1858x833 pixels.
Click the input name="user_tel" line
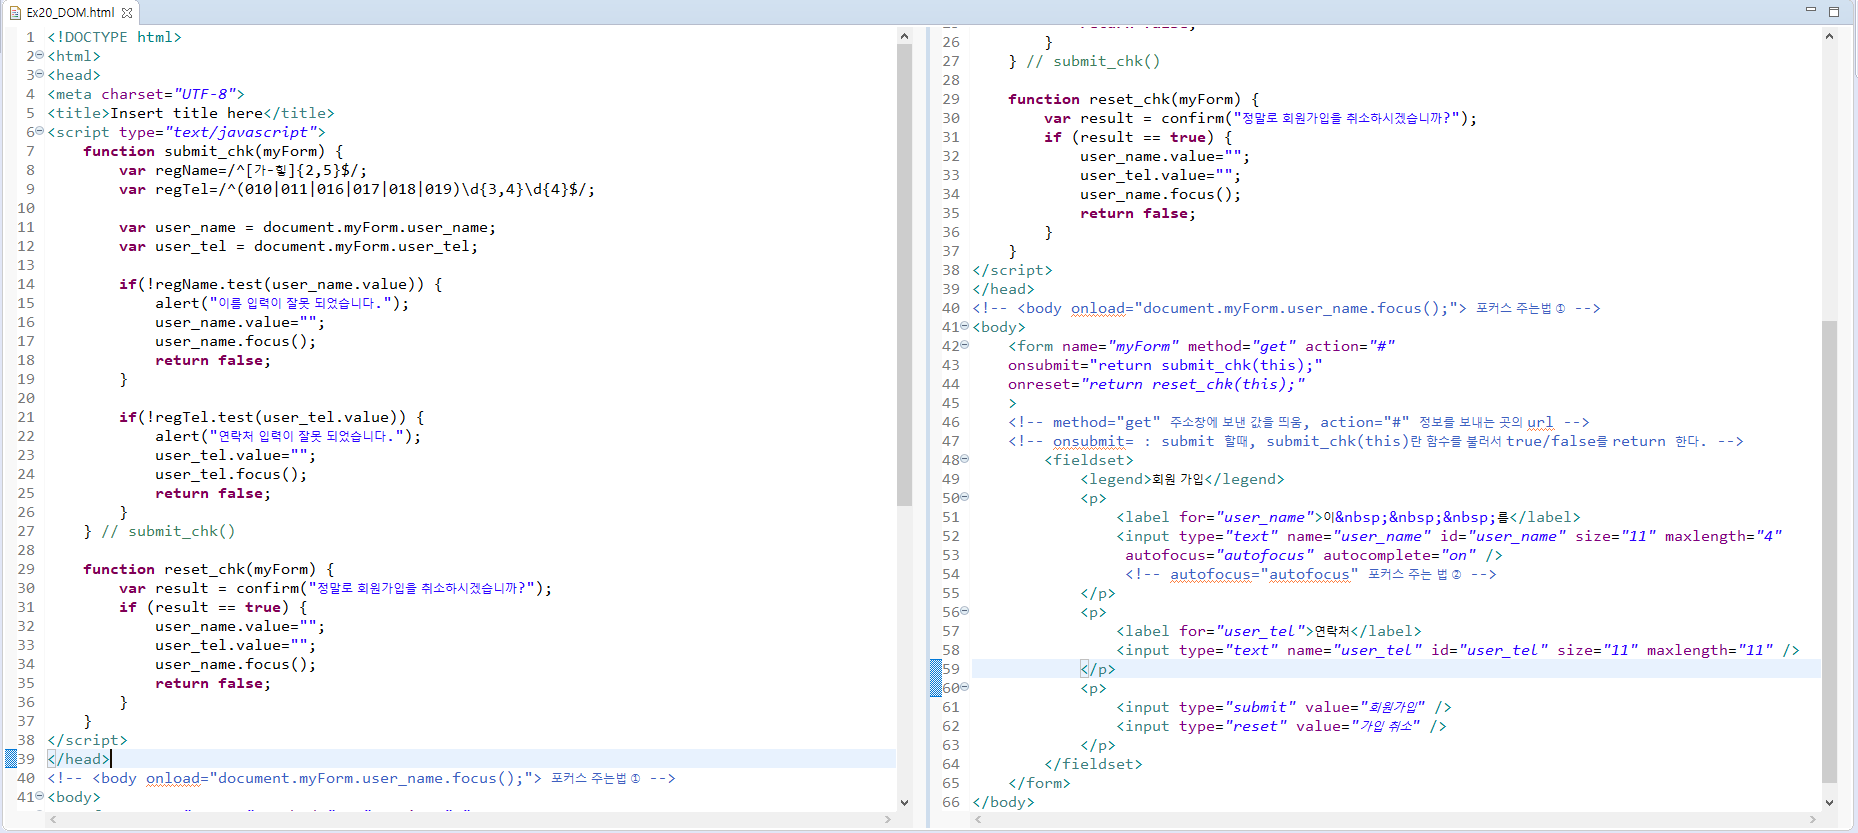(x=1458, y=650)
